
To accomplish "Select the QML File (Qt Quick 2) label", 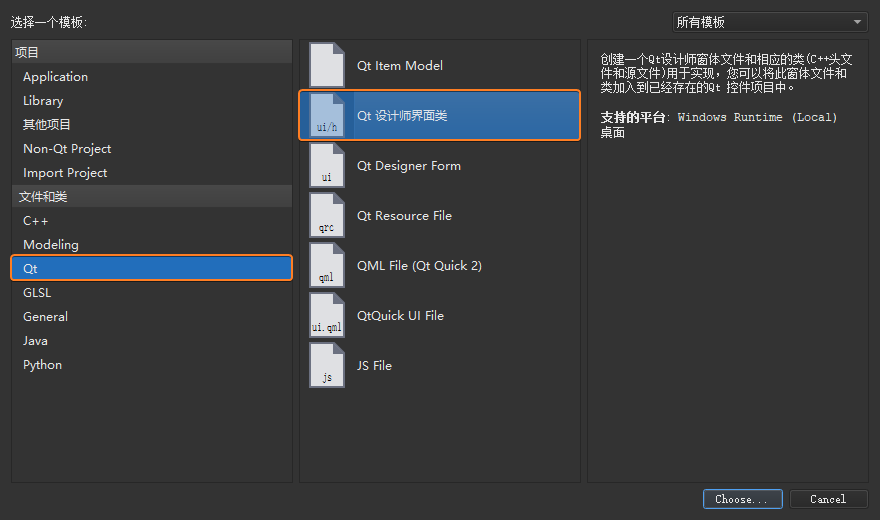I will (x=419, y=266).
